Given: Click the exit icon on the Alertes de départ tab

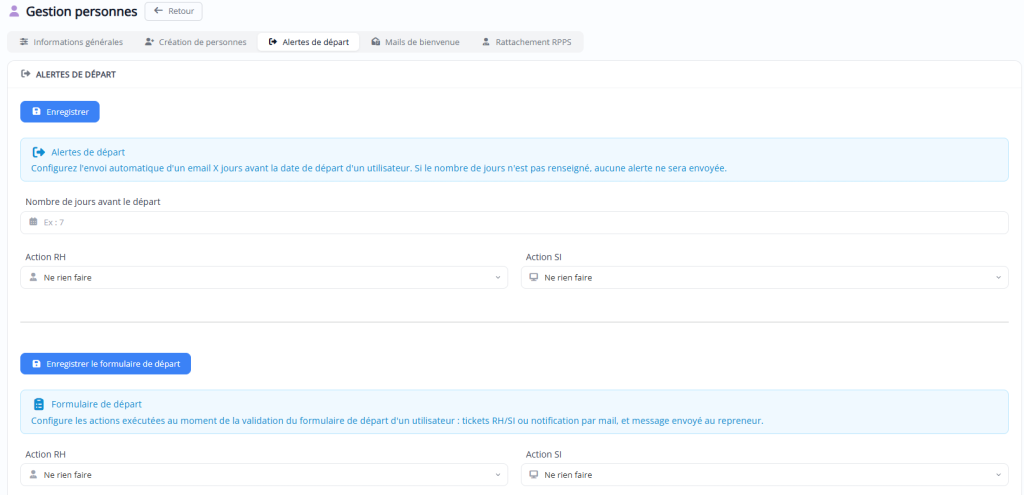Looking at the screenshot, I should 273,42.
